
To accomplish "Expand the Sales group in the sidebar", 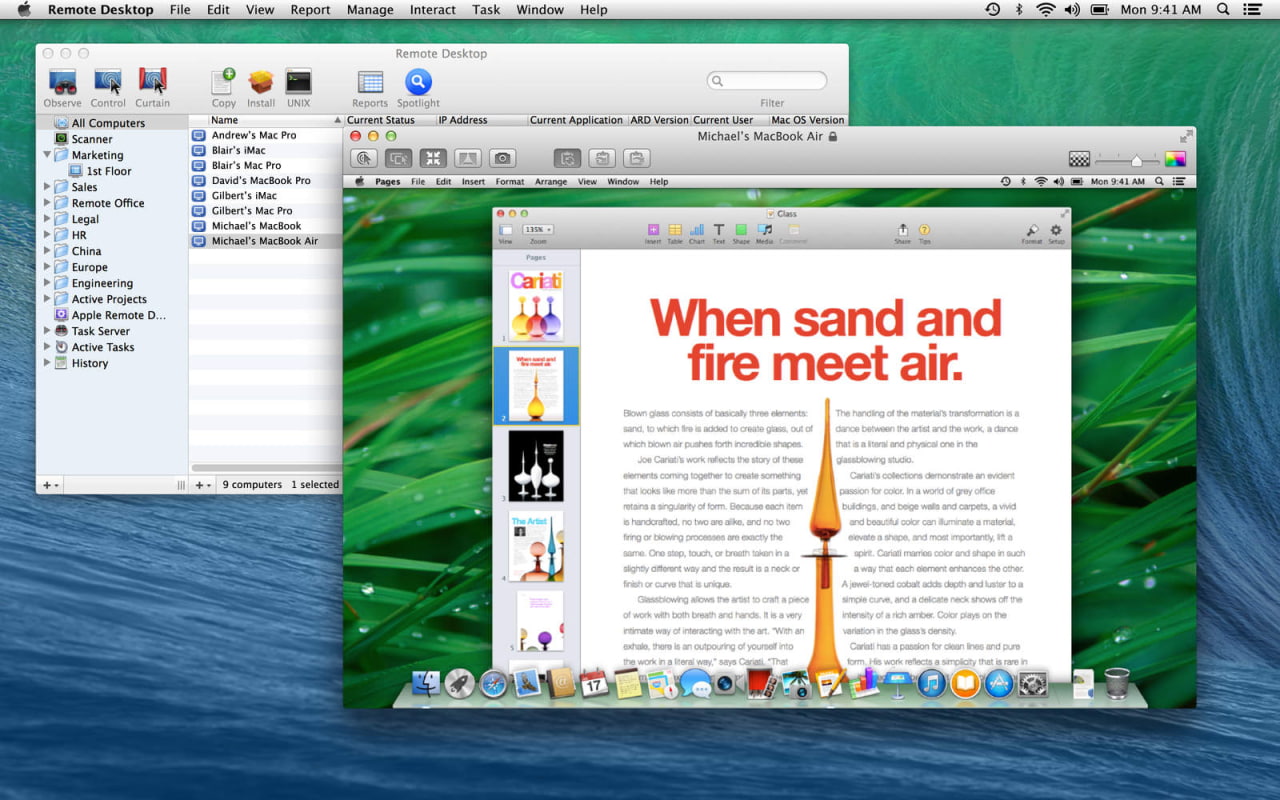I will [x=47, y=187].
